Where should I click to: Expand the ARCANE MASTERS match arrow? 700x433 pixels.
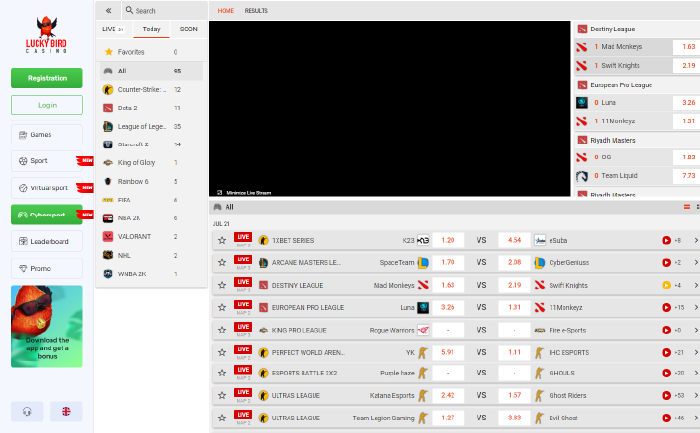pos(696,262)
